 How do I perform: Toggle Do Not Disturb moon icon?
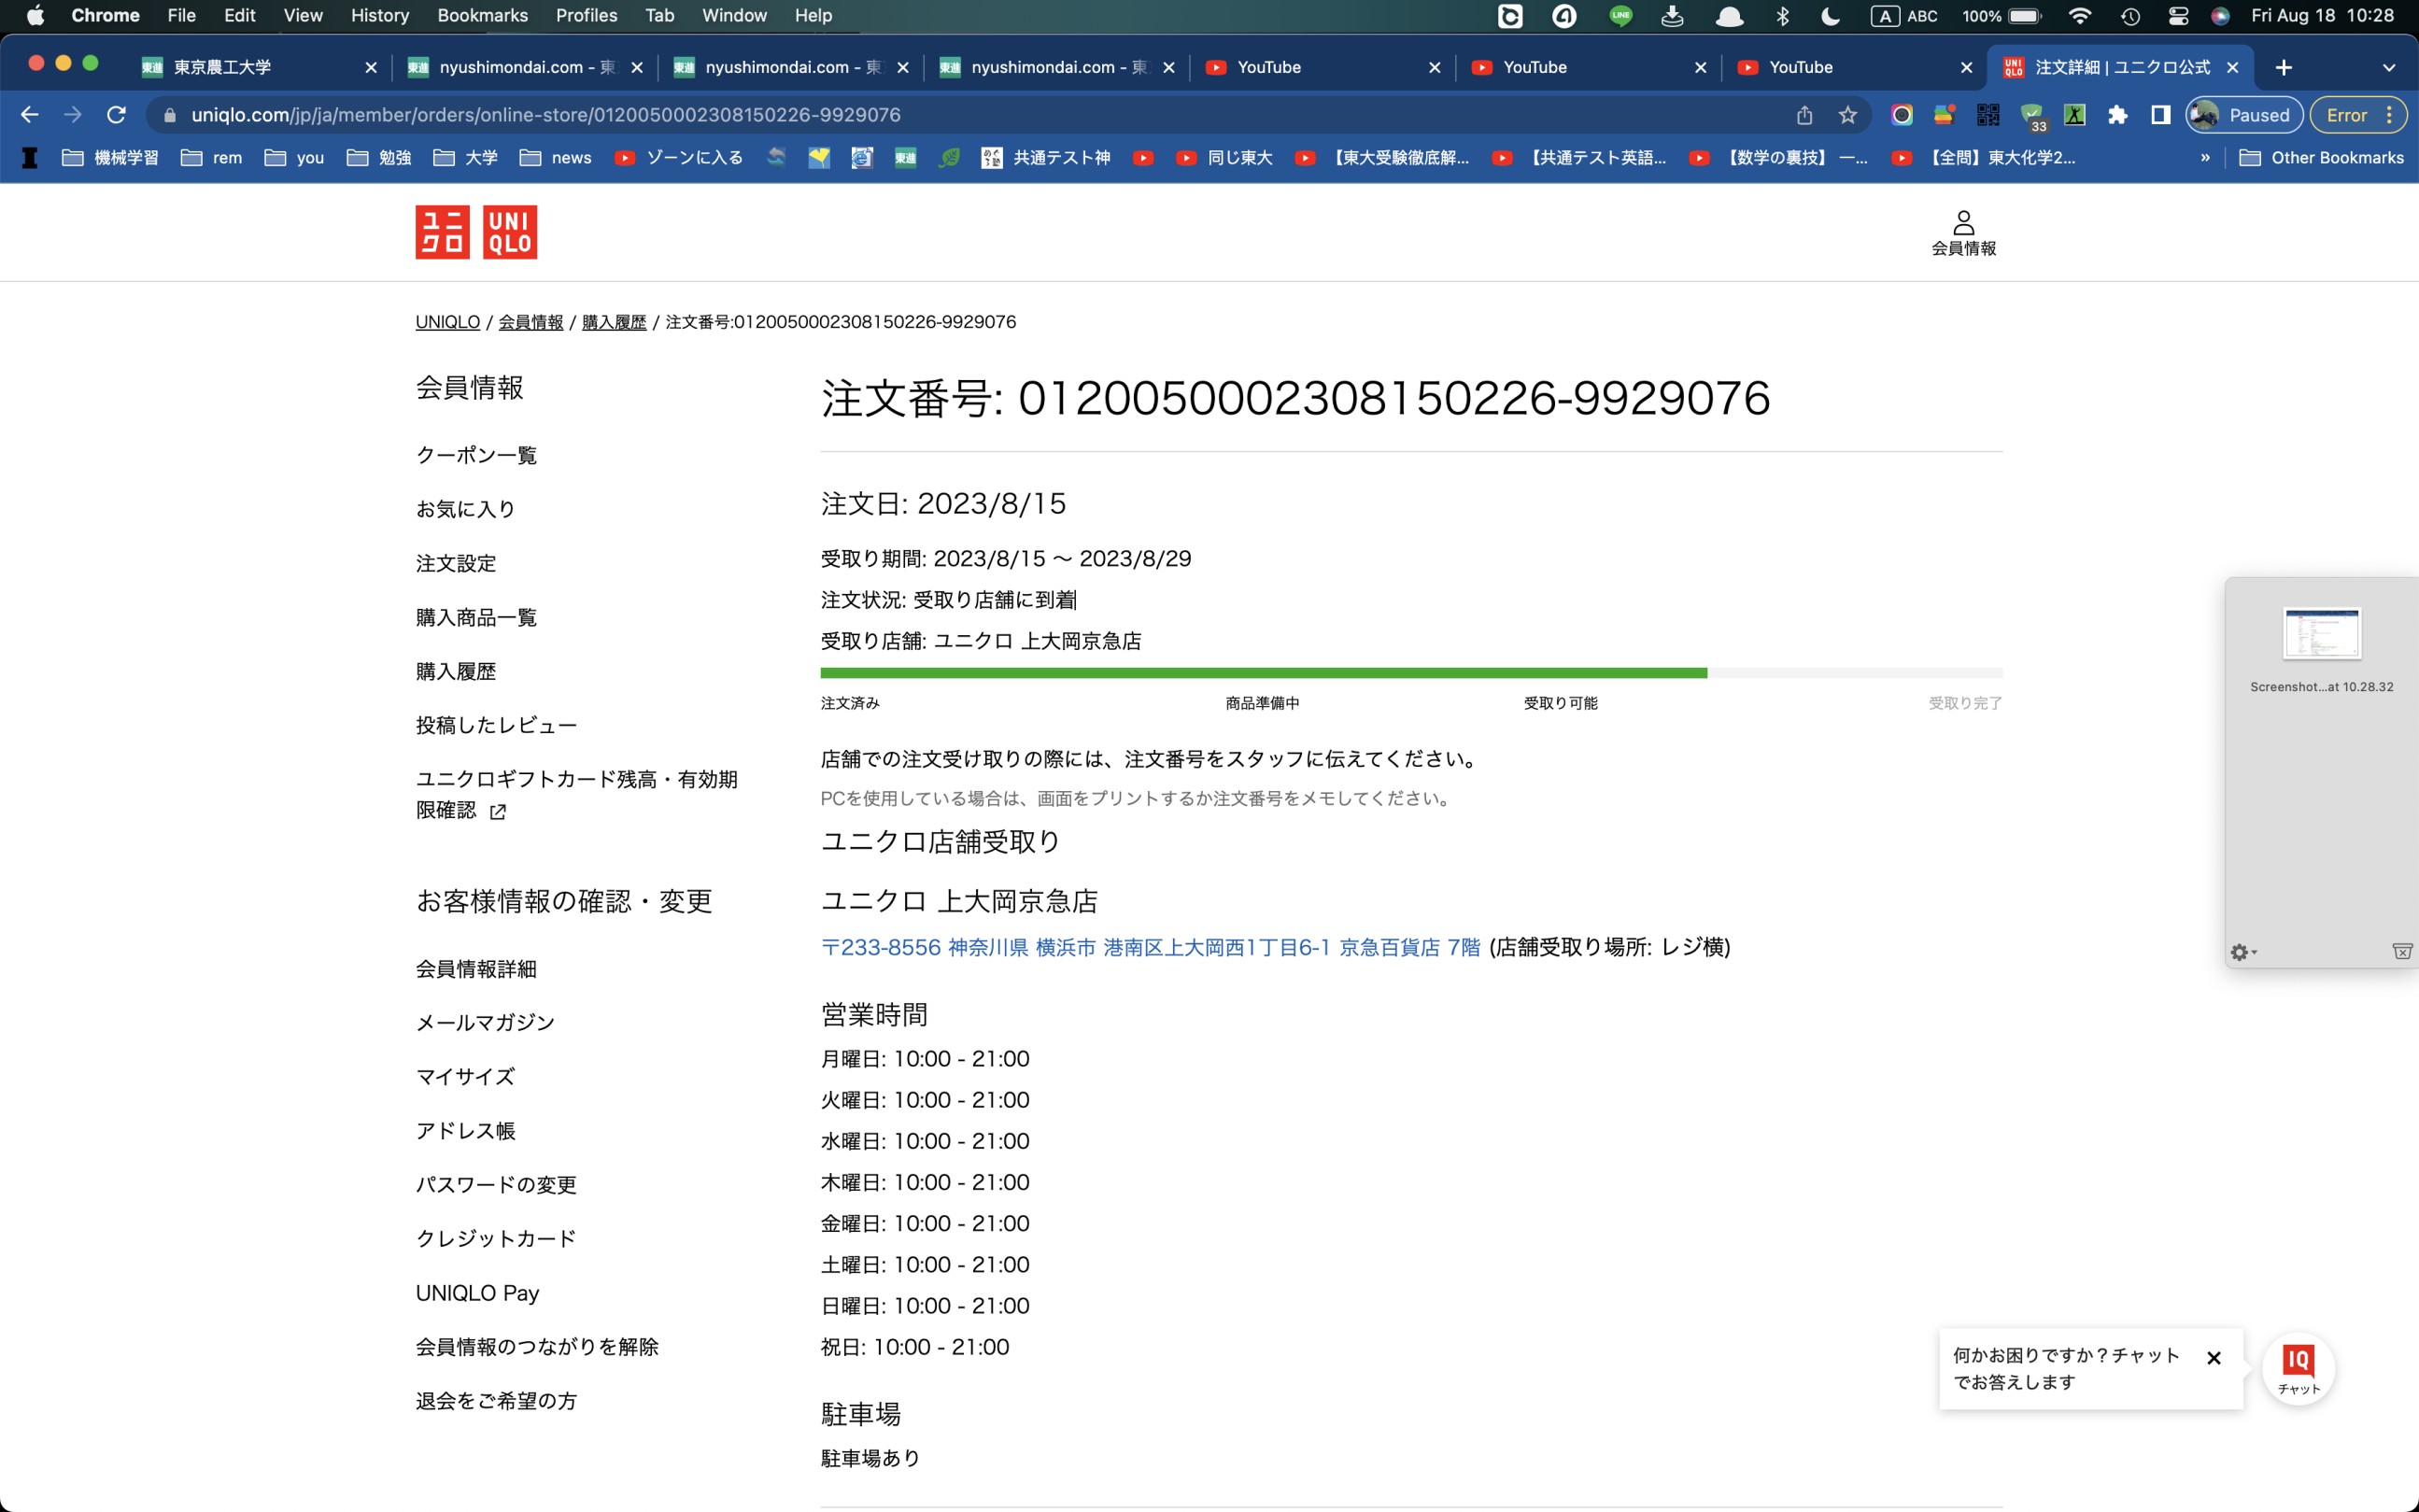click(x=1830, y=15)
